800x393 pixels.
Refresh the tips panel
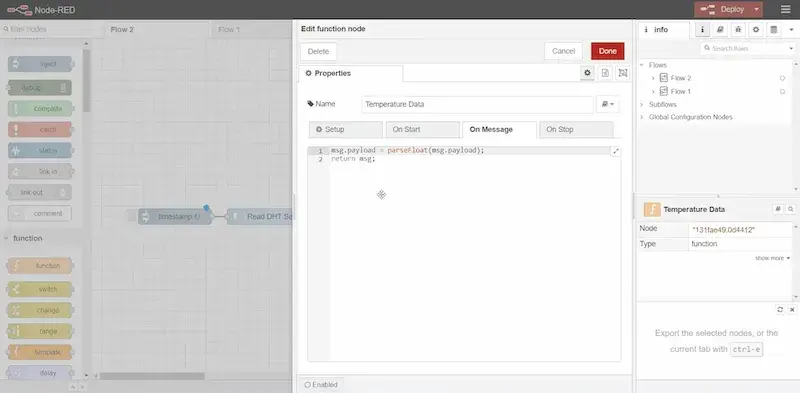tap(780, 310)
